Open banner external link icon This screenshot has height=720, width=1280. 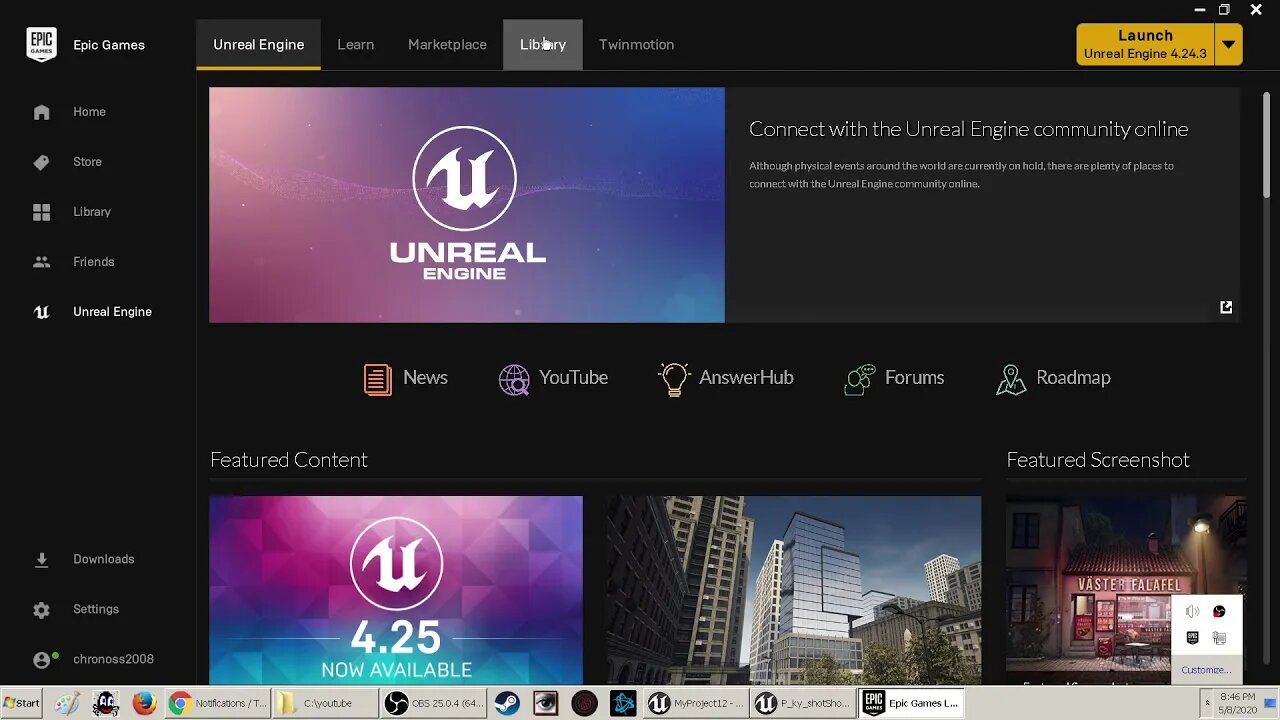(1226, 307)
